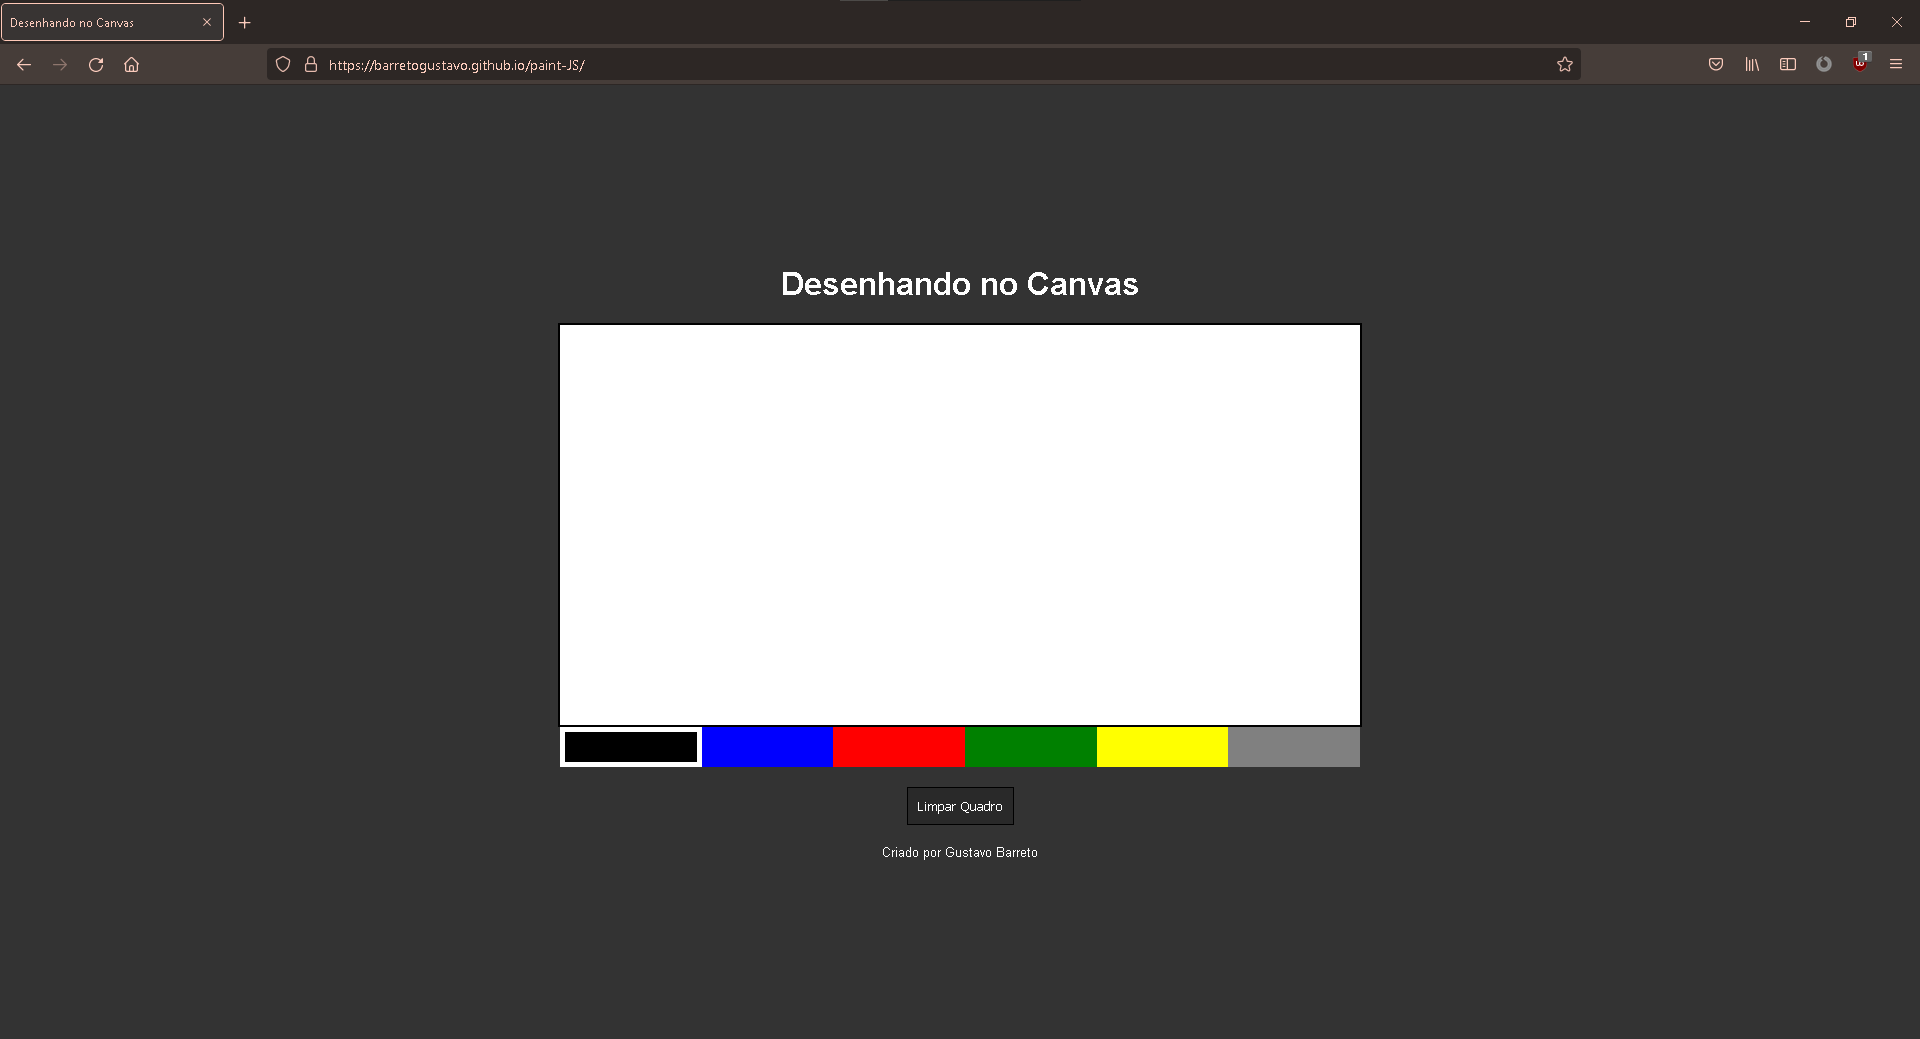Viewport: 1920px width, 1039px height.
Task: Click the browser forward button
Action: coord(60,64)
